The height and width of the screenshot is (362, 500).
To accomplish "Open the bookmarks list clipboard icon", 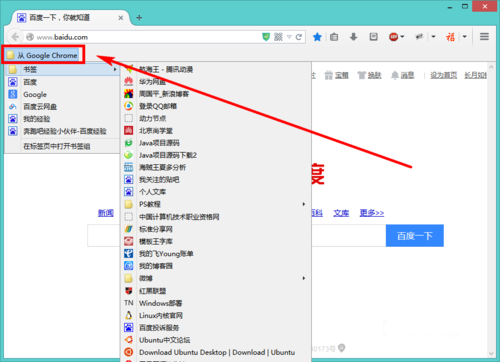I will 334,37.
